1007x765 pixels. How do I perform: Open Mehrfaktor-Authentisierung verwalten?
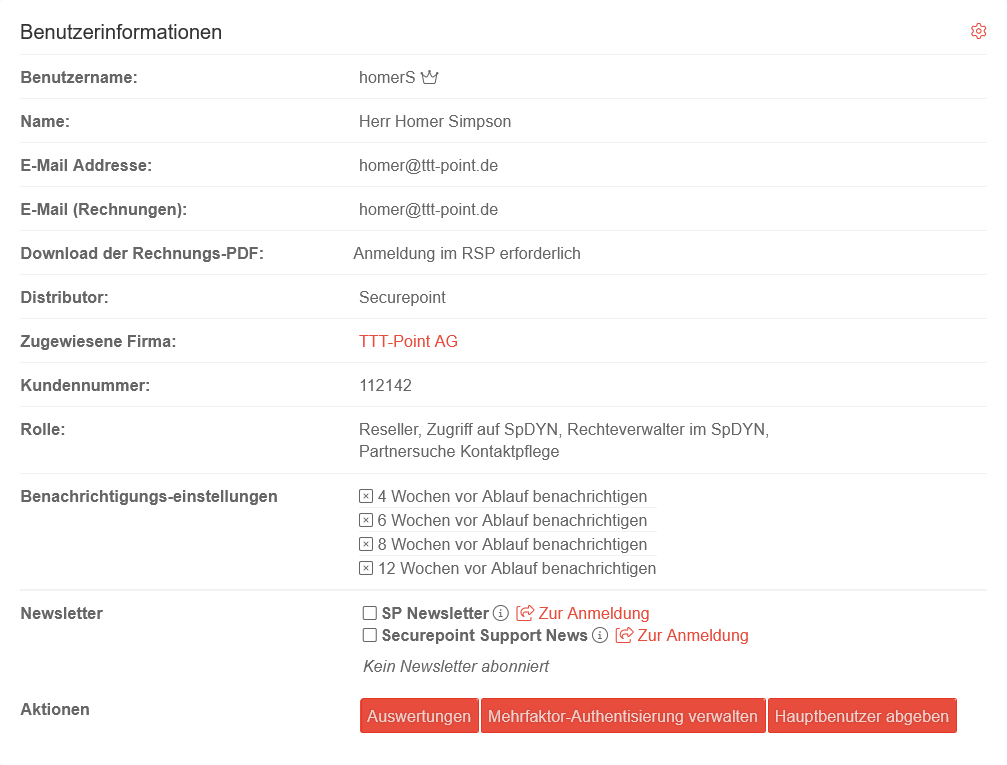coord(623,716)
